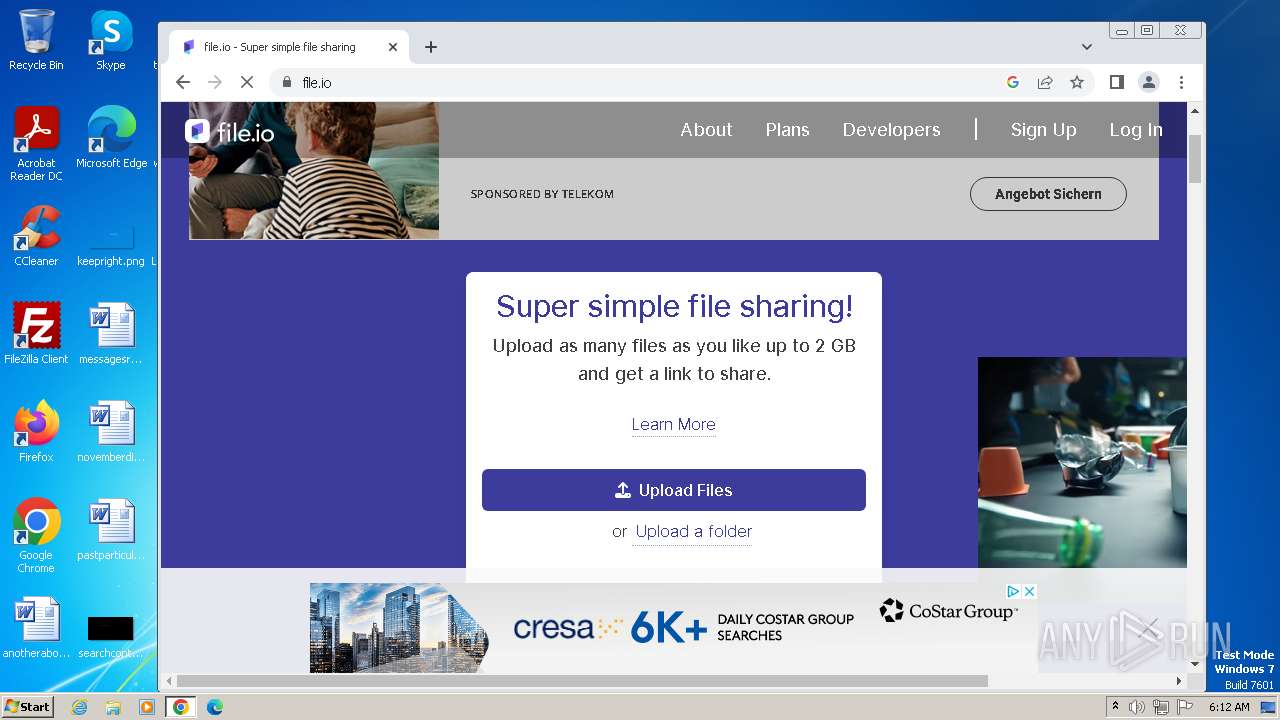Click the vertical scrollbar thumb
The width and height of the screenshot is (1280, 720).
tap(1195, 158)
